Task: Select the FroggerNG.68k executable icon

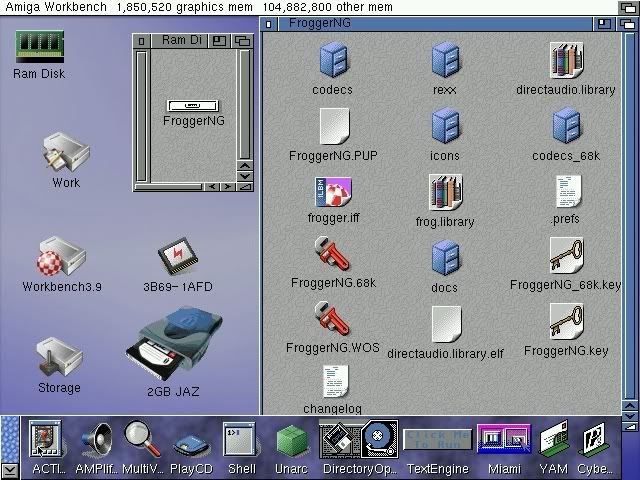Action: pyautogui.click(x=331, y=256)
